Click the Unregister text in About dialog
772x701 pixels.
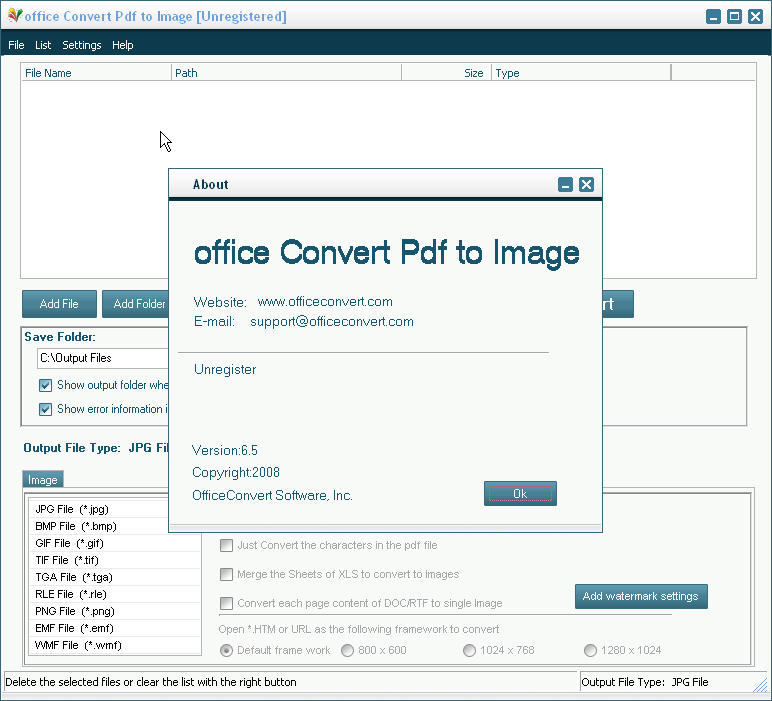tap(225, 369)
